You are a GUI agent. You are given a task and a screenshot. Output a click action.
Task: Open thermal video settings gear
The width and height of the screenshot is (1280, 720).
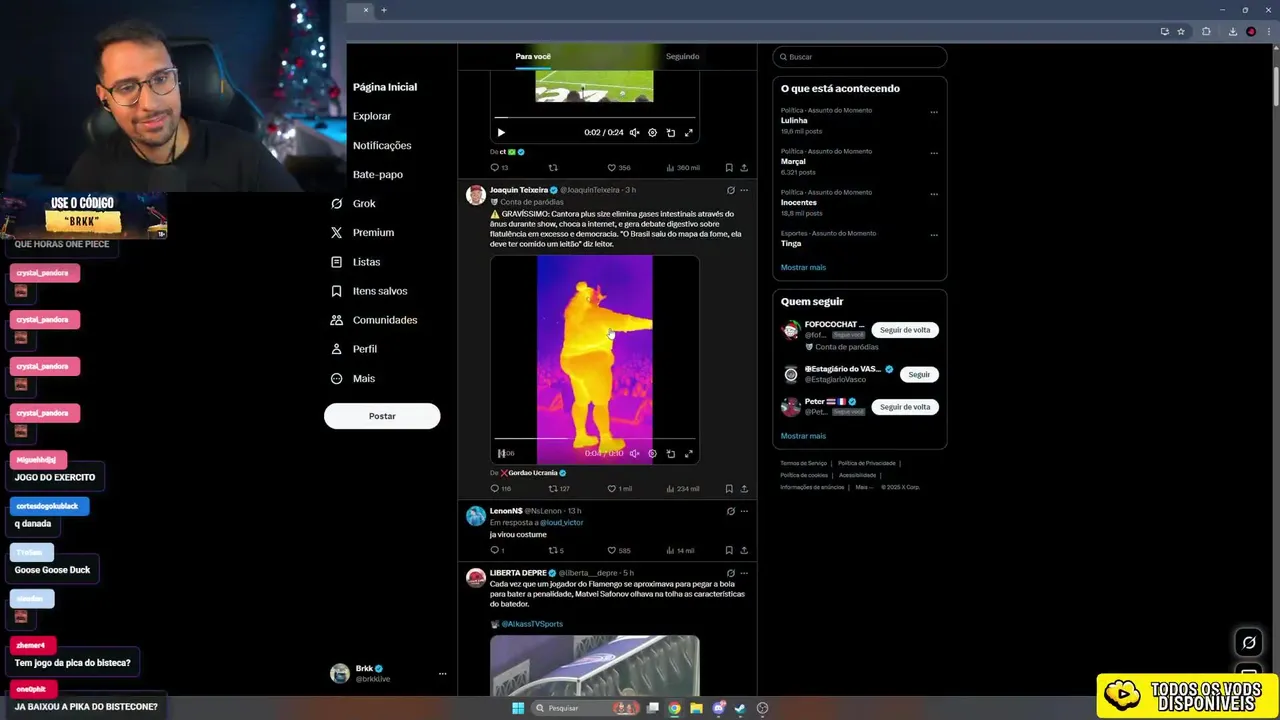652,453
